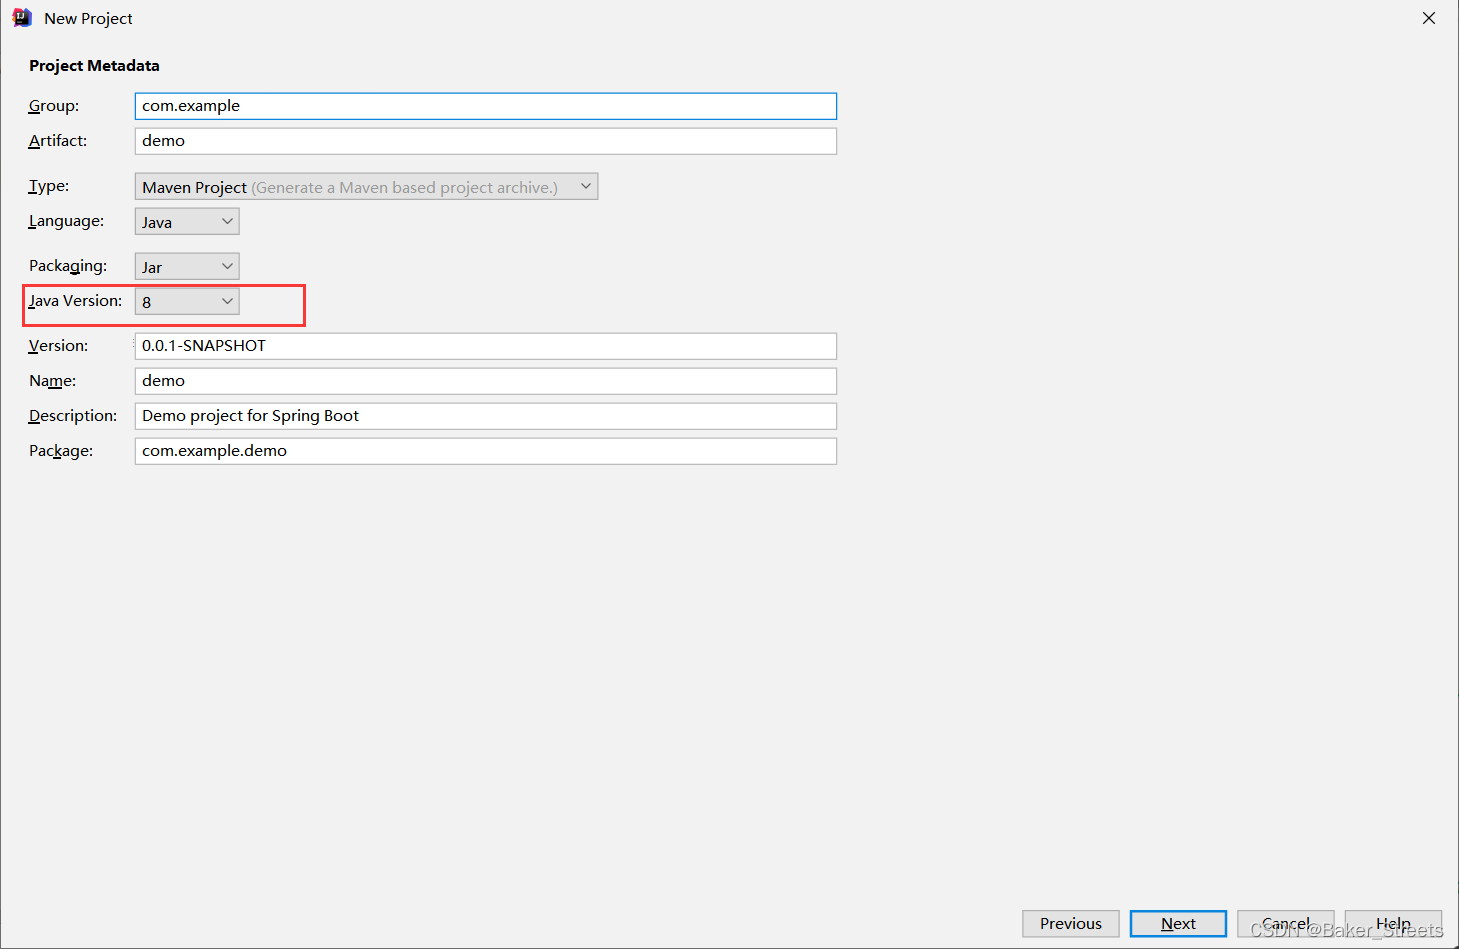Click the Language label

(66, 221)
